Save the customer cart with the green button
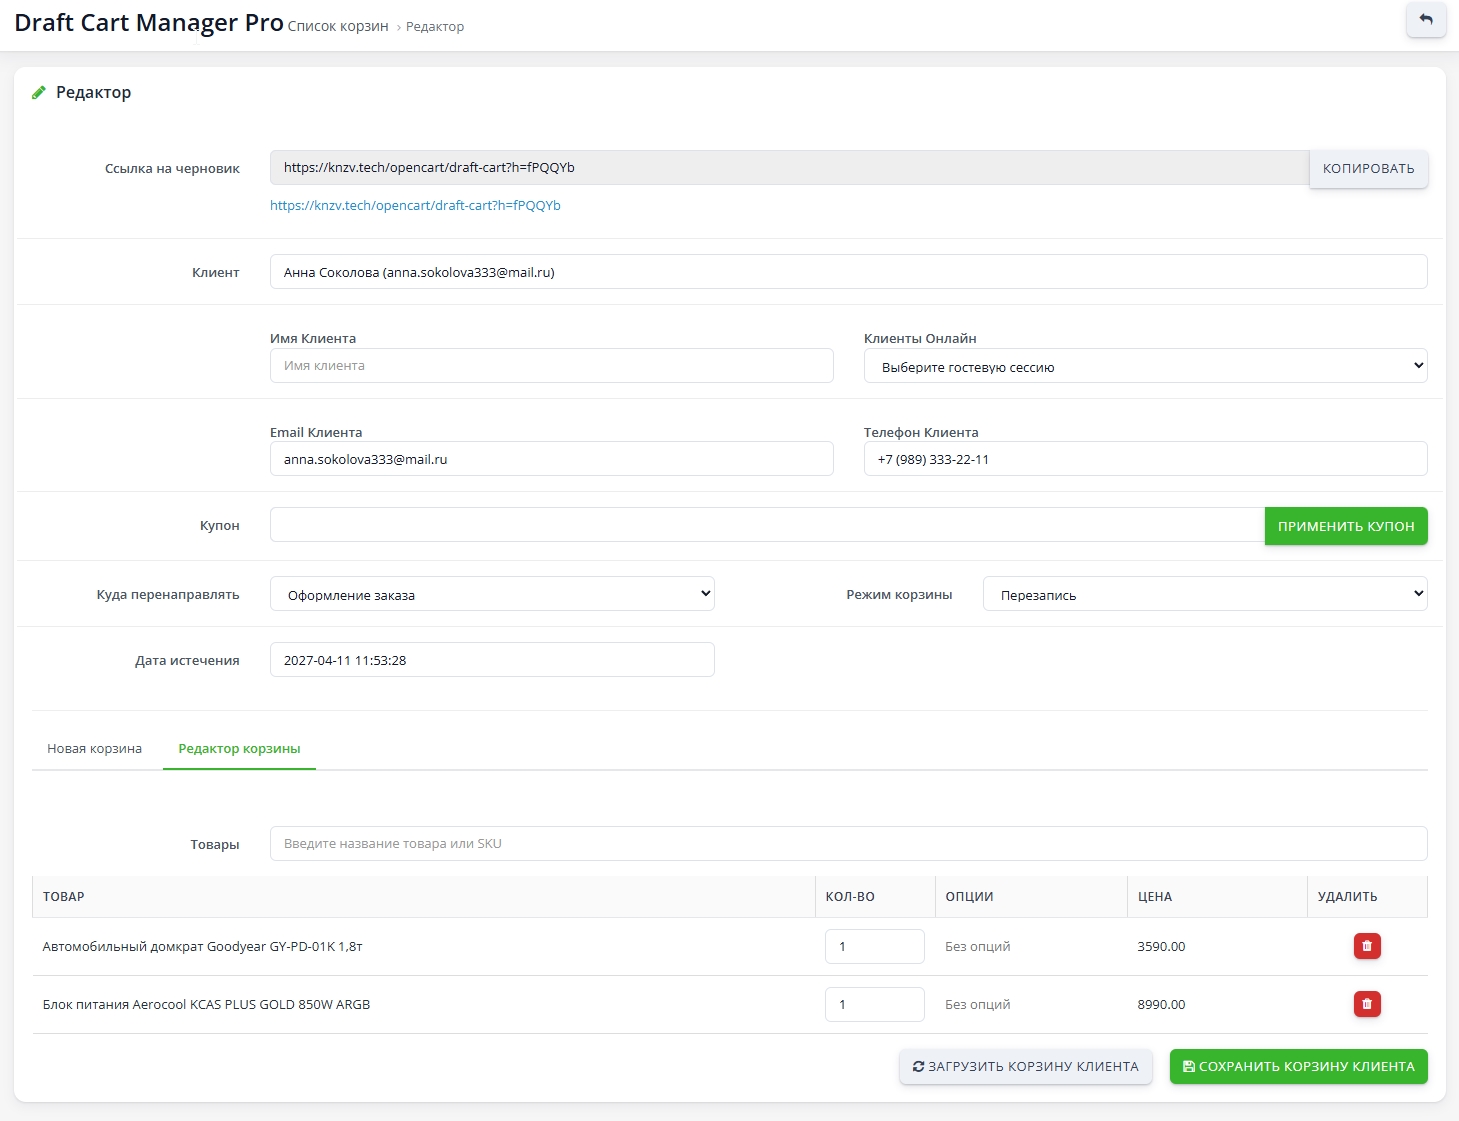The height and width of the screenshot is (1121, 1459). coord(1298,1067)
